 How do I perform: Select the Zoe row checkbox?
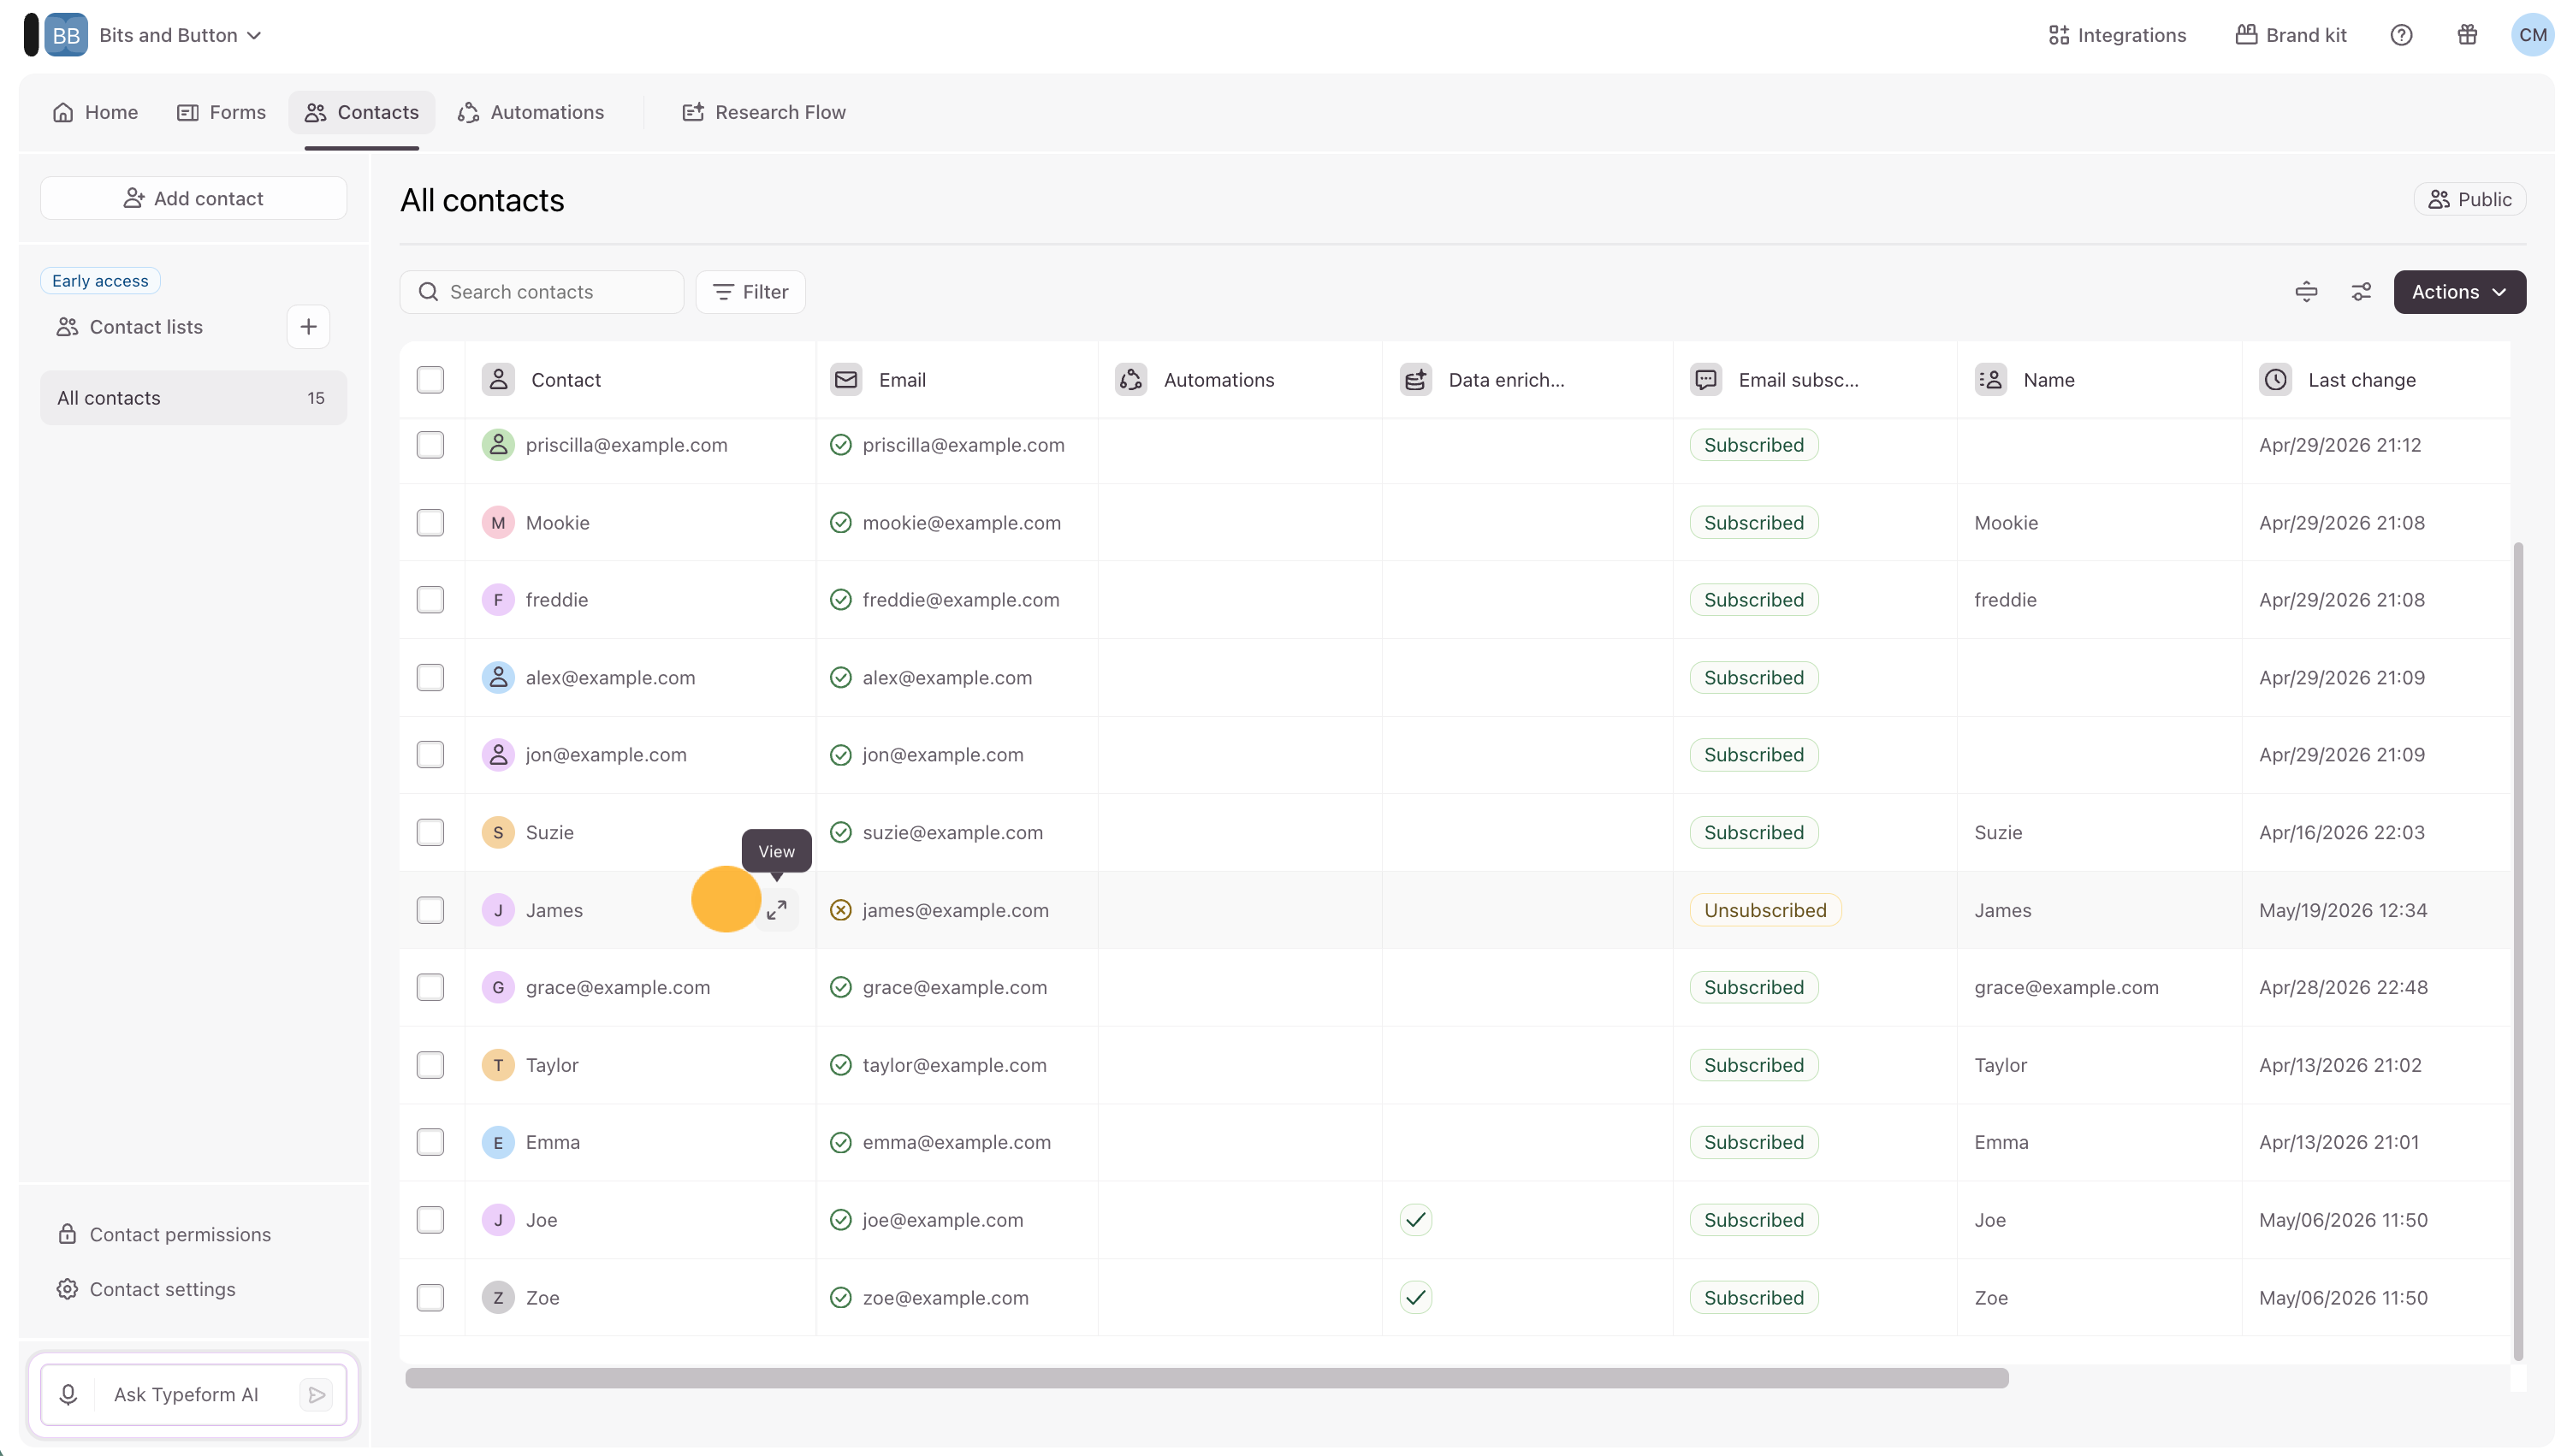(x=430, y=1298)
